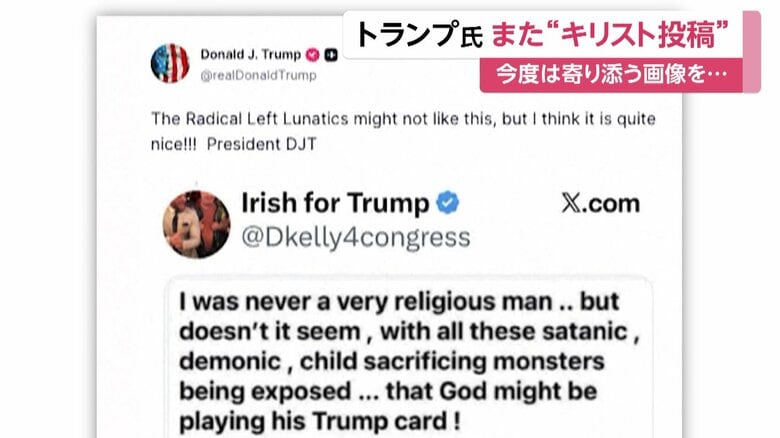Open Donald J. Trump's flag profile avatar
Viewport: 780px width, 438px height.
pyautogui.click(x=170, y=63)
